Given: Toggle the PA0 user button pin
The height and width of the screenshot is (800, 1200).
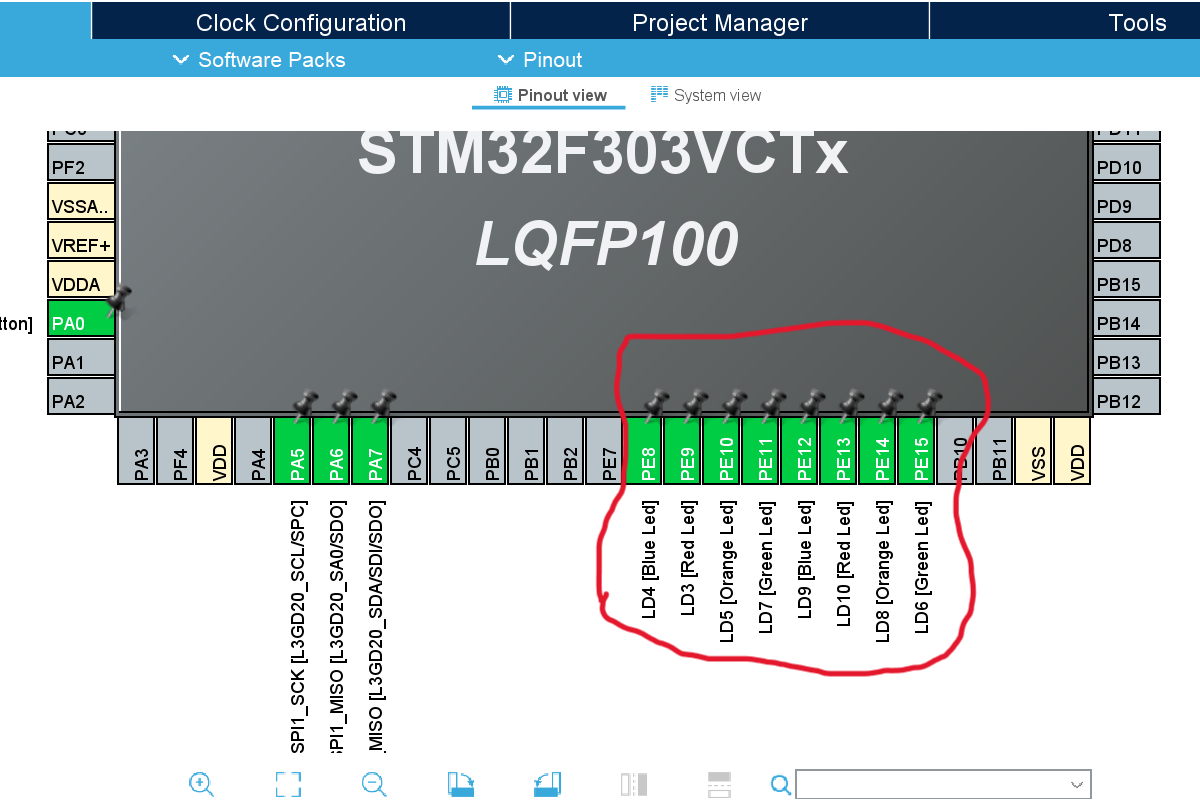Looking at the screenshot, I should (80, 320).
